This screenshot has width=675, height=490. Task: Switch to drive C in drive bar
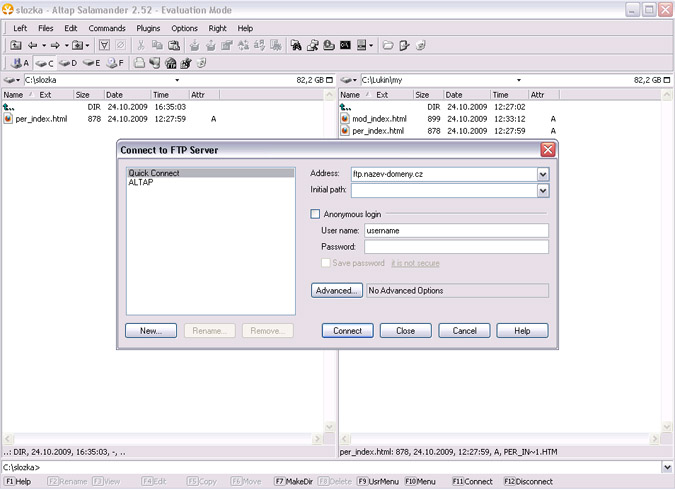tap(45, 62)
